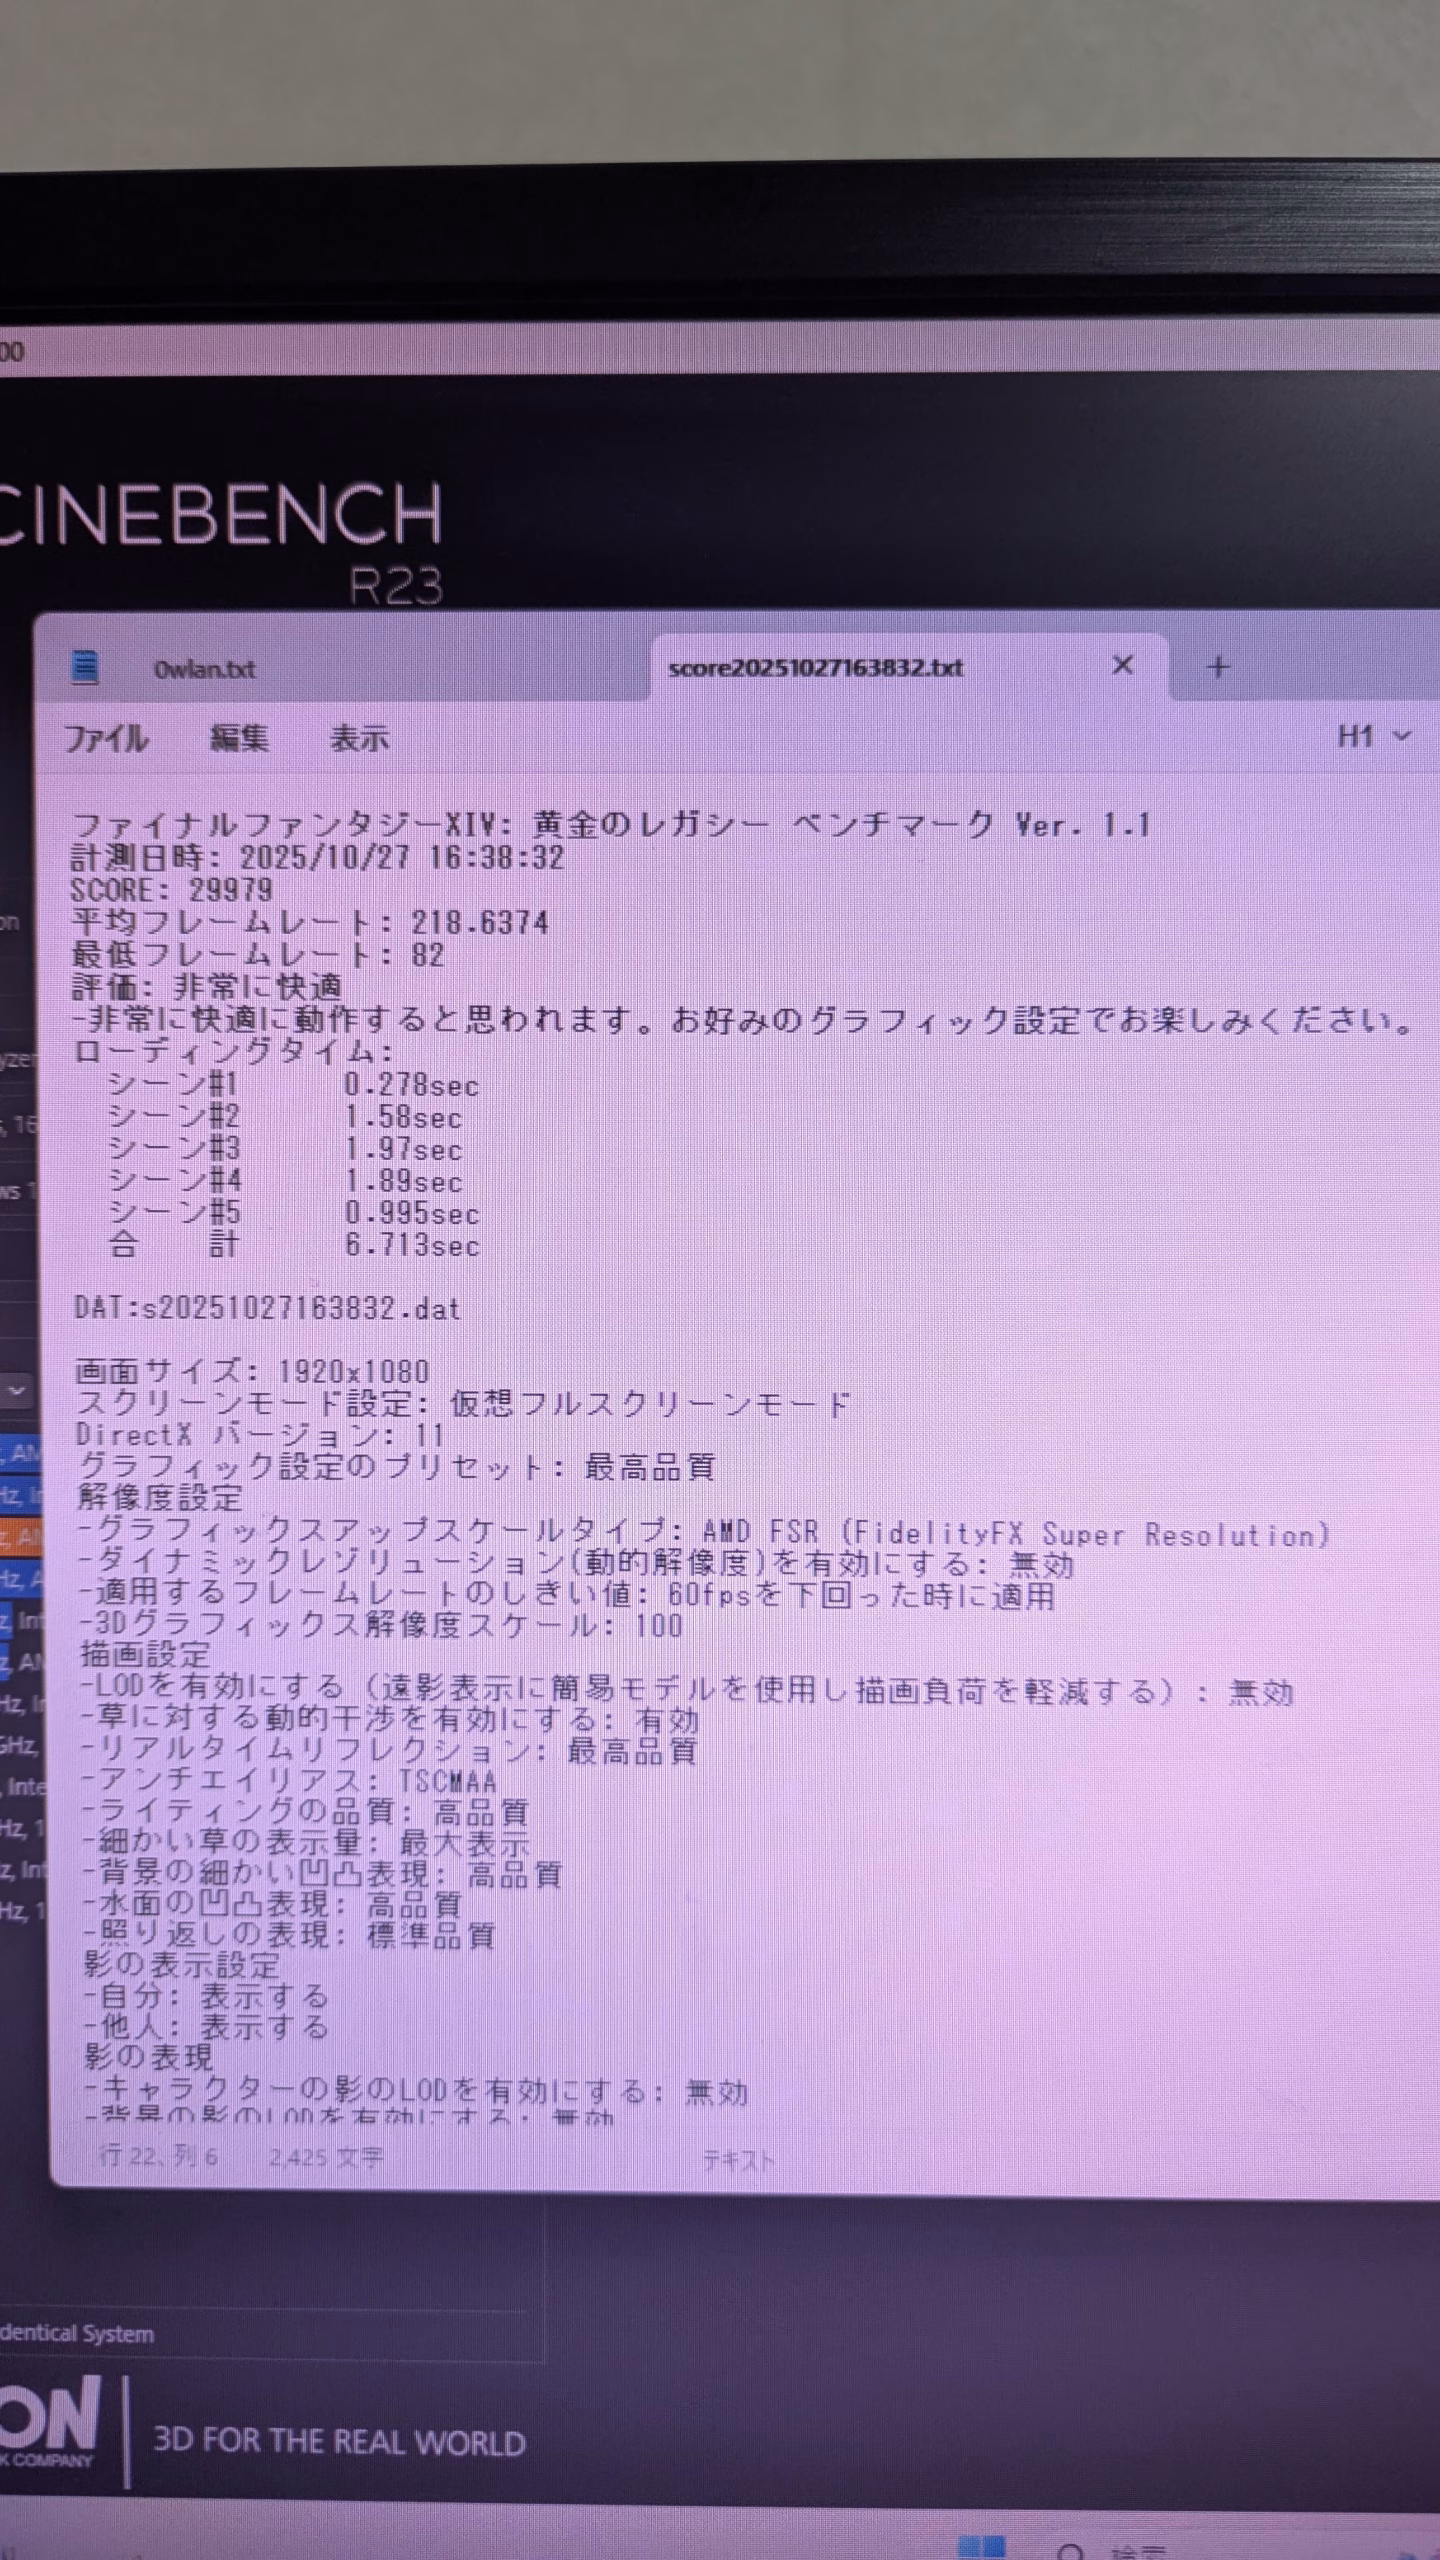Screen dimensions: 1440x2560
Task: Click the 2,425 文字 character count
Action: click(326, 2157)
